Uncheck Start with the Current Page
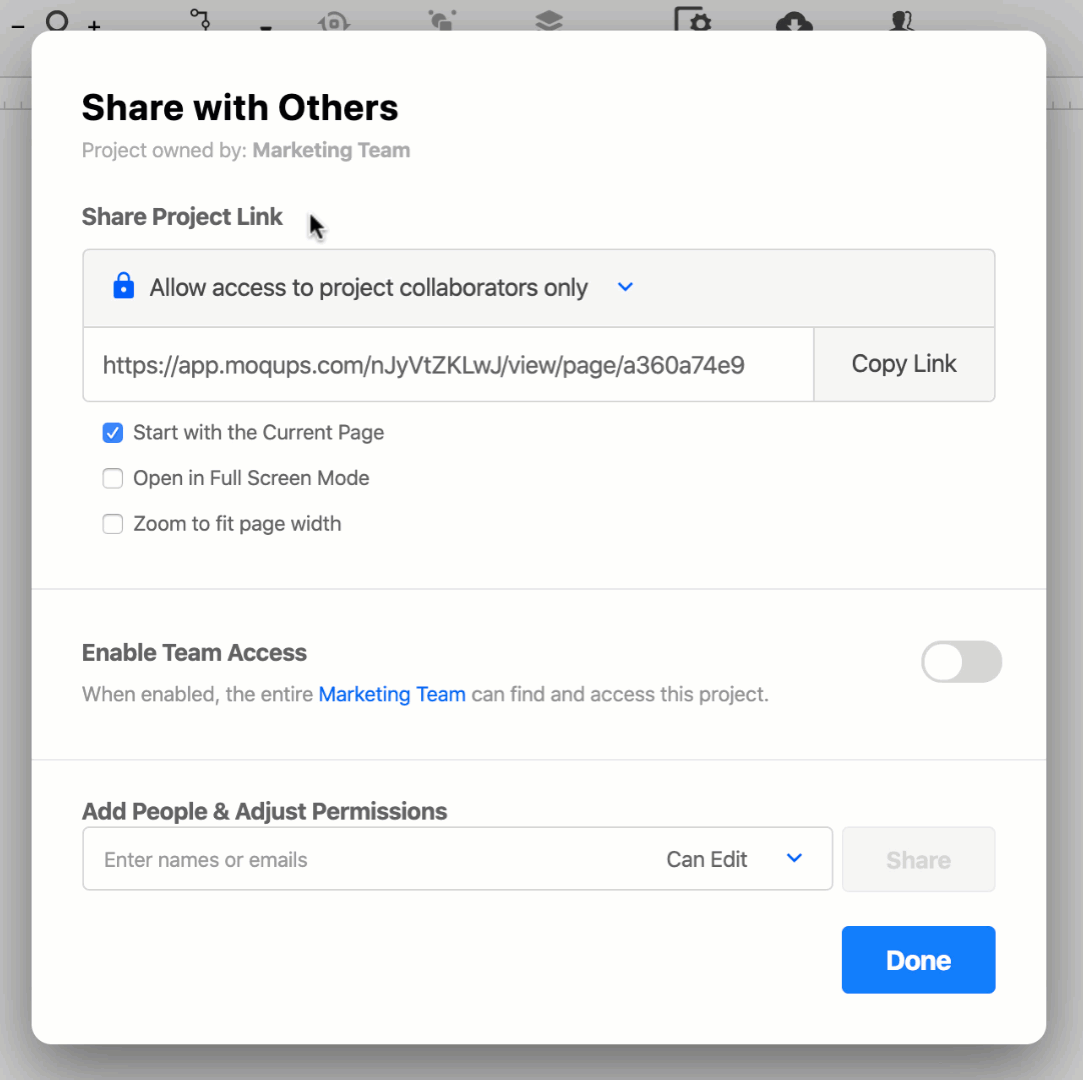The height and width of the screenshot is (1080, 1083). point(113,432)
